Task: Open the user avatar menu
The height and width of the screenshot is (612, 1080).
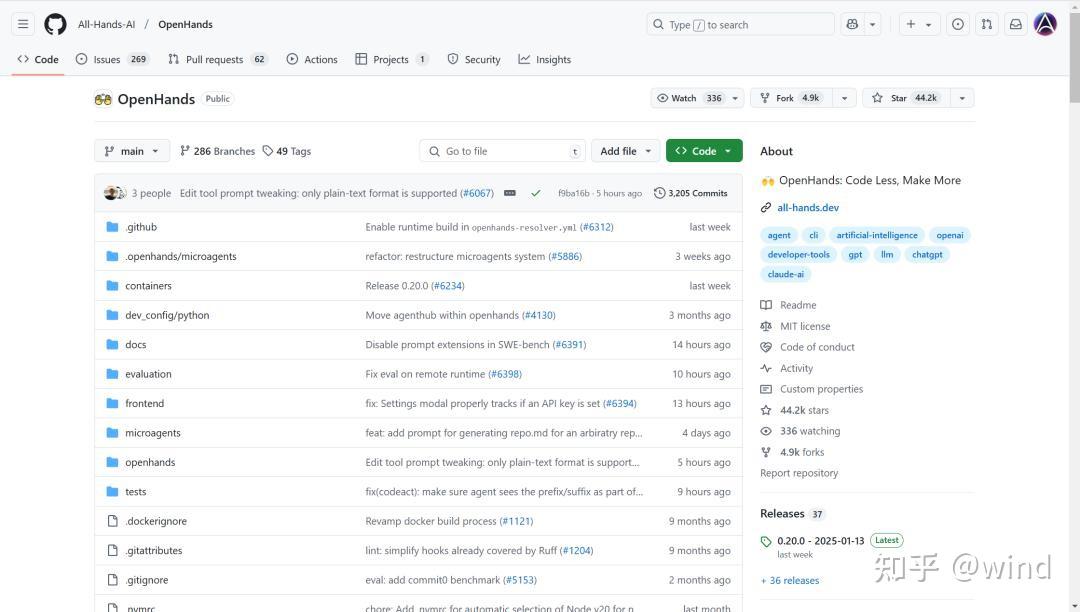Action: (1045, 24)
